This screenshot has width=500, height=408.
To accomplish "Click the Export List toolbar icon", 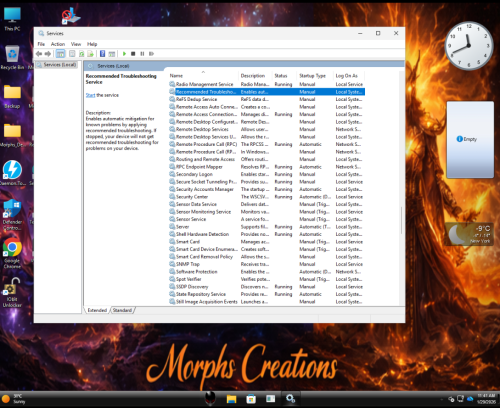I will coord(90,54).
